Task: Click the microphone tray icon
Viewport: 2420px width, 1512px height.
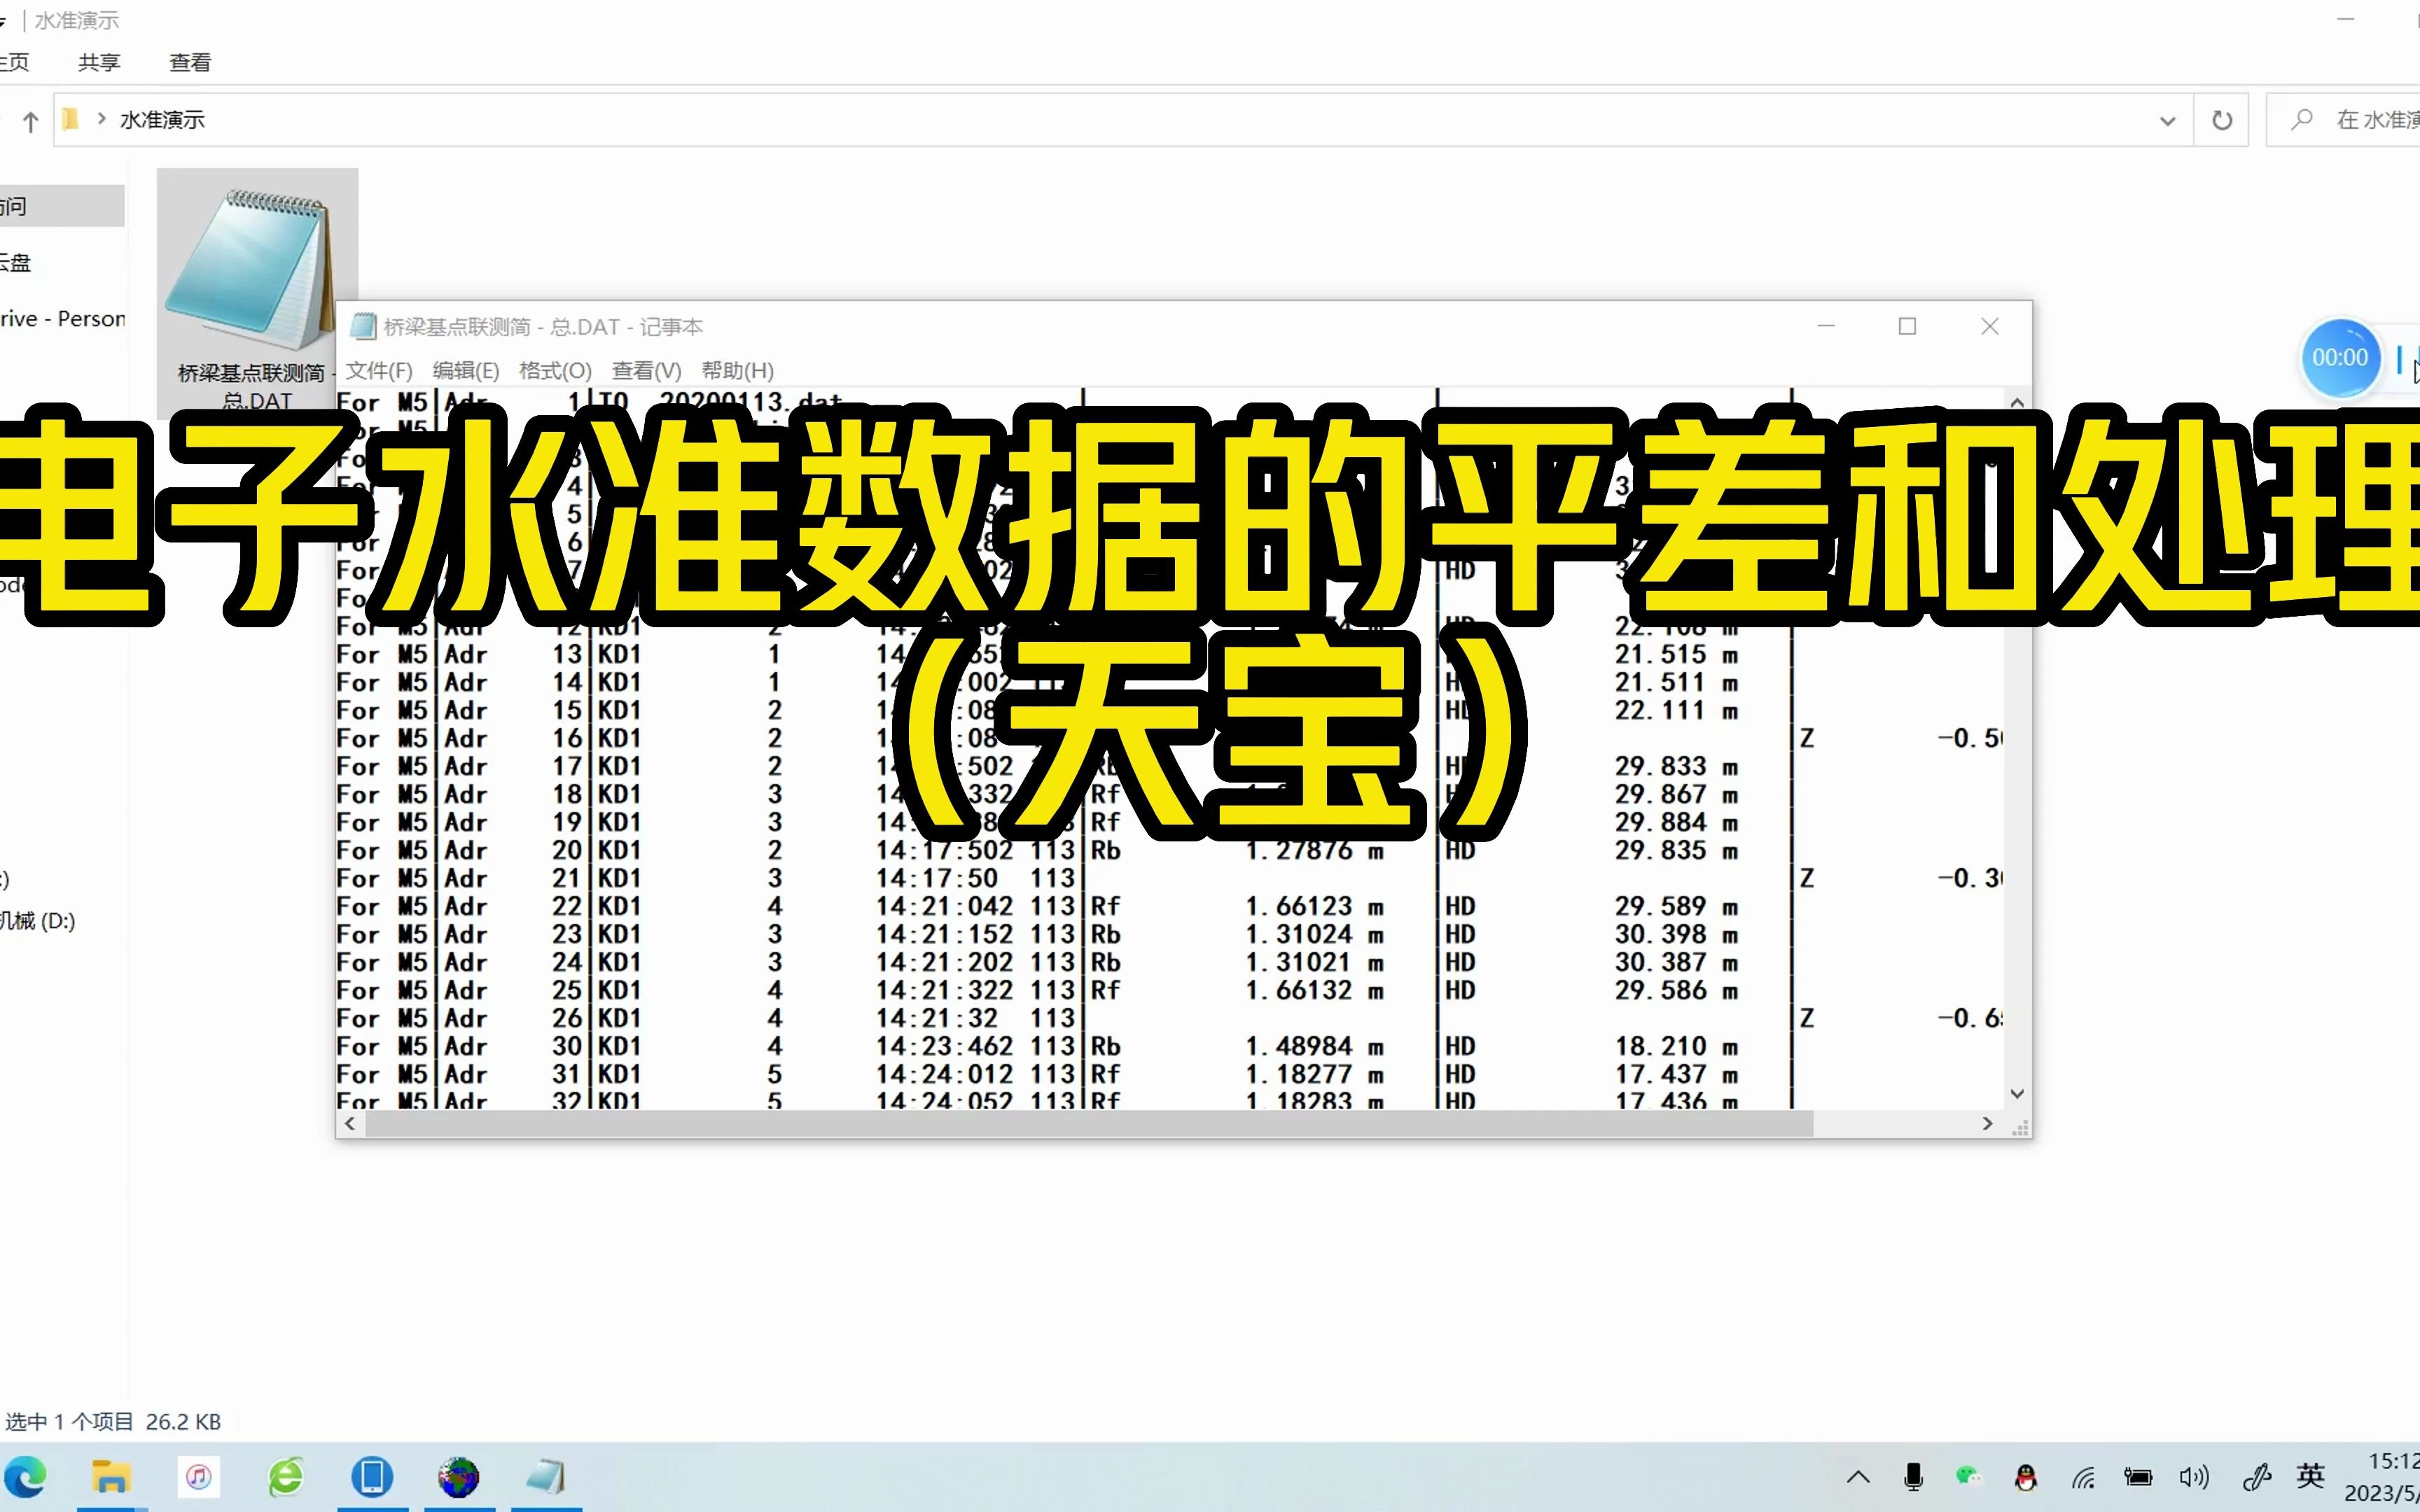Action: pyautogui.click(x=1914, y=1477)
